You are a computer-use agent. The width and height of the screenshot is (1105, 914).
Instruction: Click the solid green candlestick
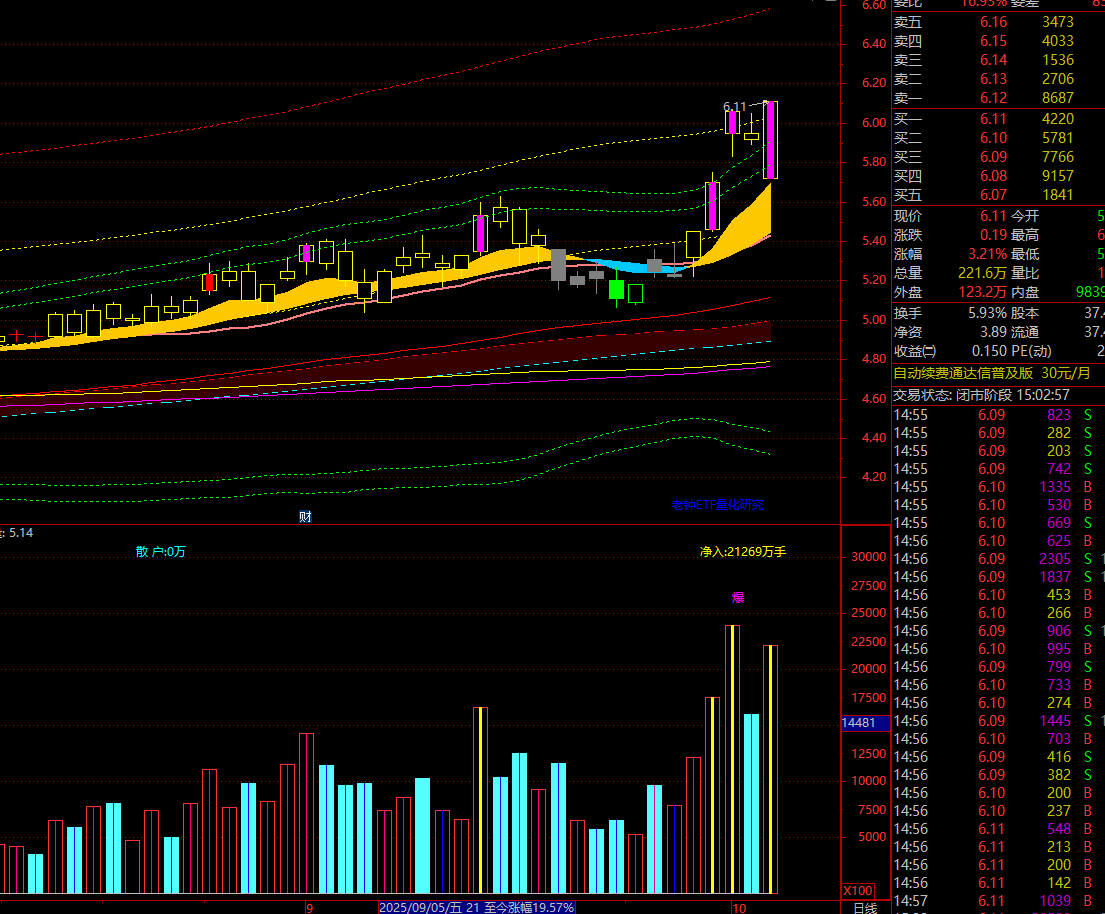617,290
